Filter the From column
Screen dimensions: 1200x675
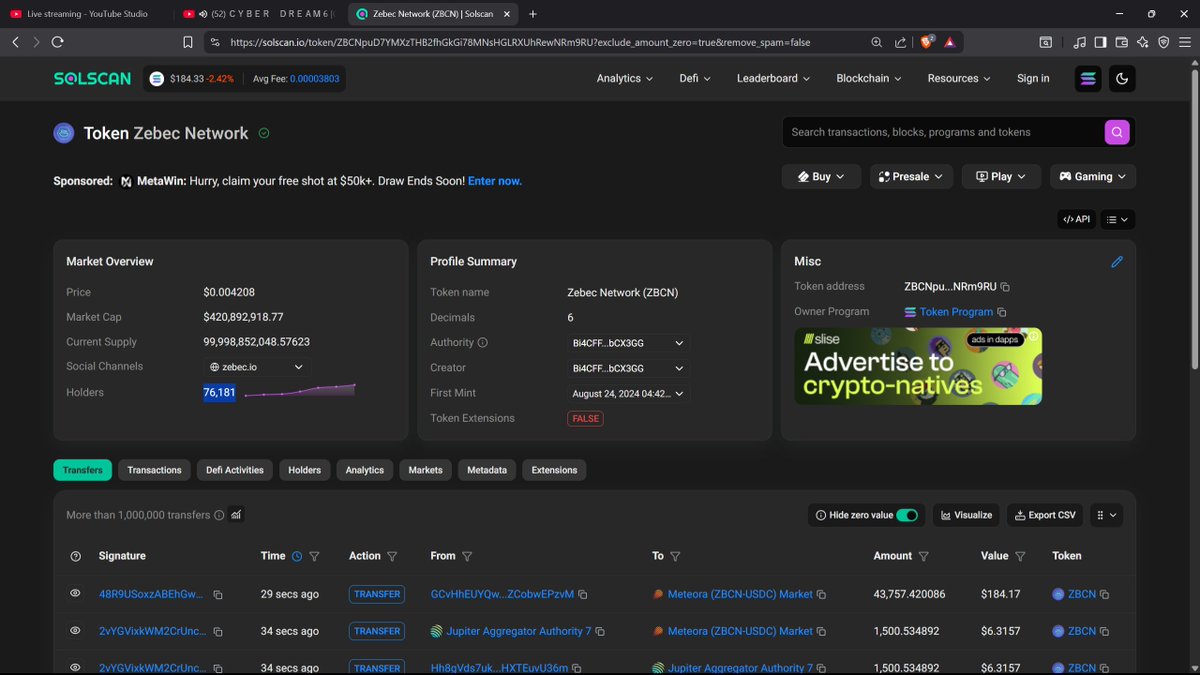(x=467, y=556)
